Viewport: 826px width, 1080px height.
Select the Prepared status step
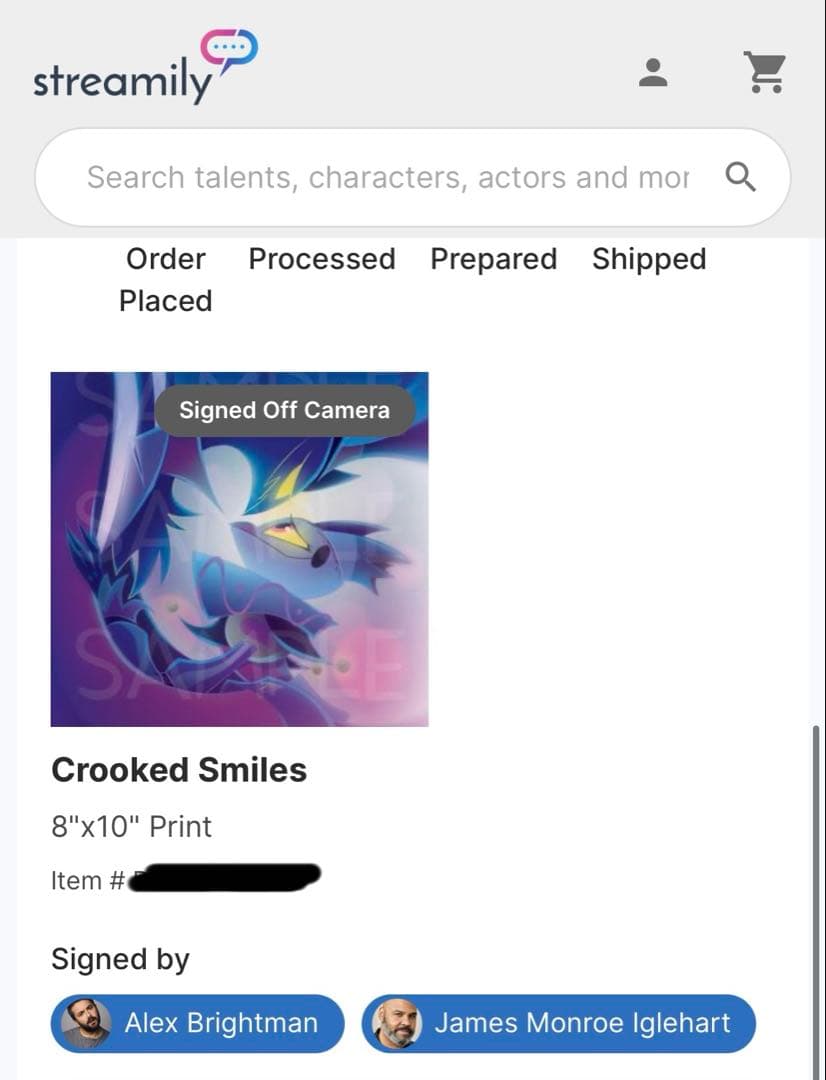(493, 259)
